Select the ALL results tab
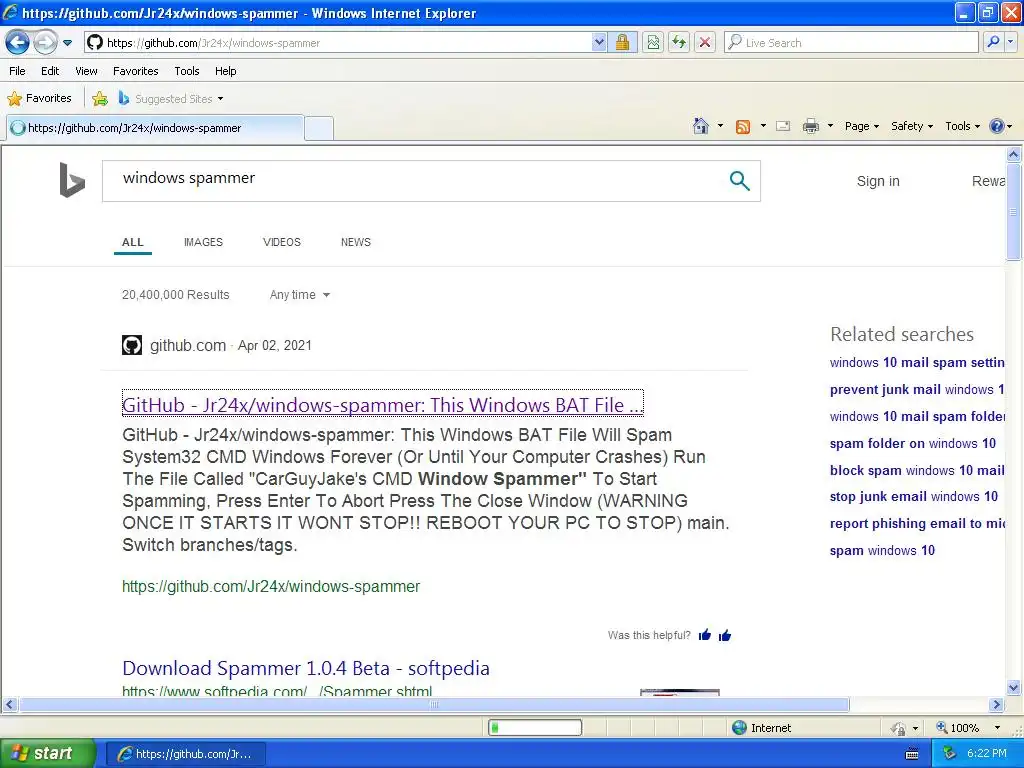Image resolution: width=1024 pixels, height=768 pixels. pyautogui.click(x=133, y=242)
